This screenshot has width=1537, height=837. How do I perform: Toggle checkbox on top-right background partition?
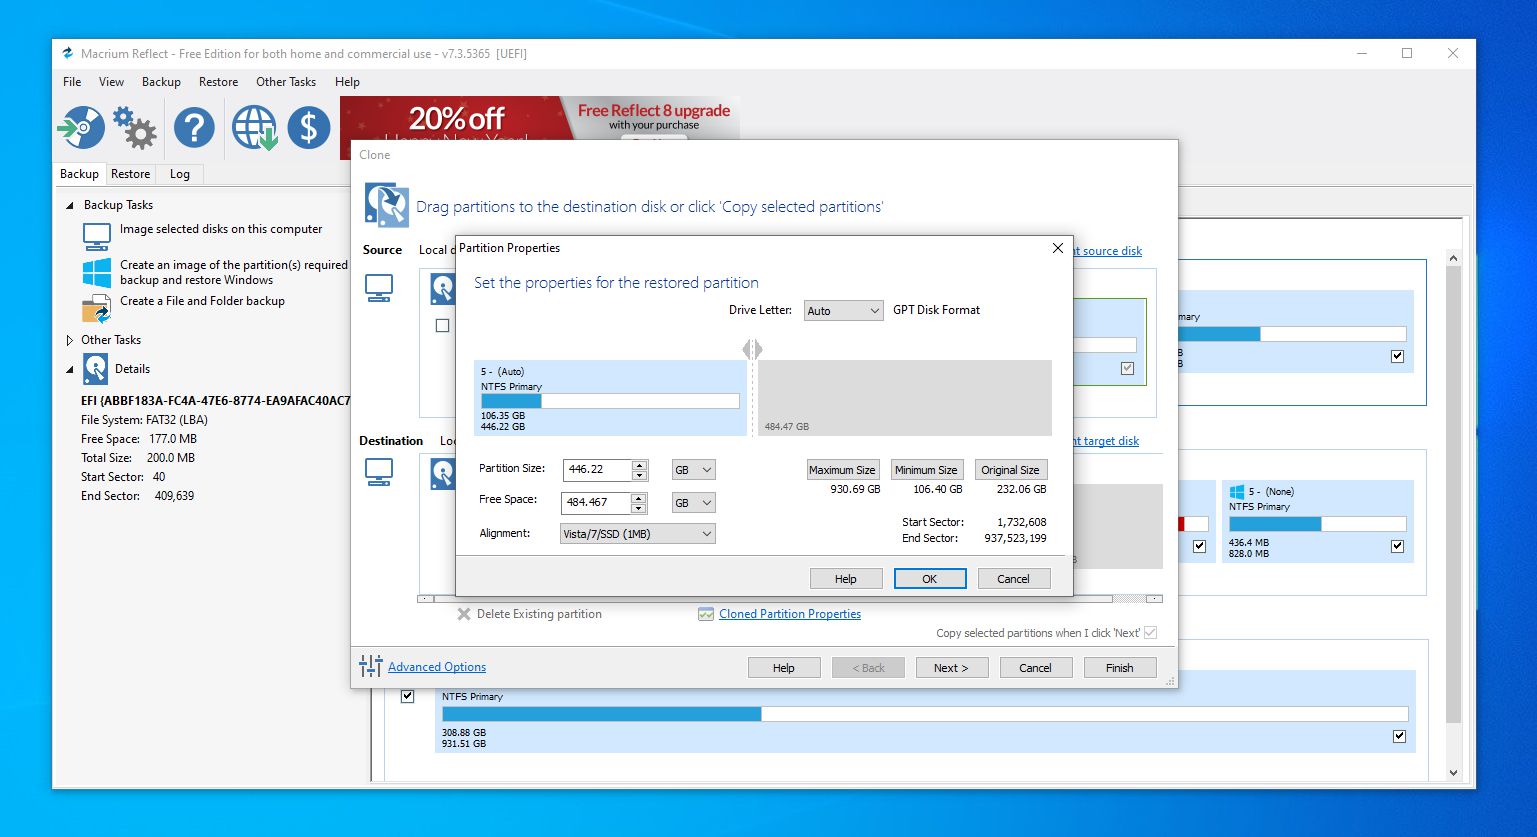pos(1397,356)
